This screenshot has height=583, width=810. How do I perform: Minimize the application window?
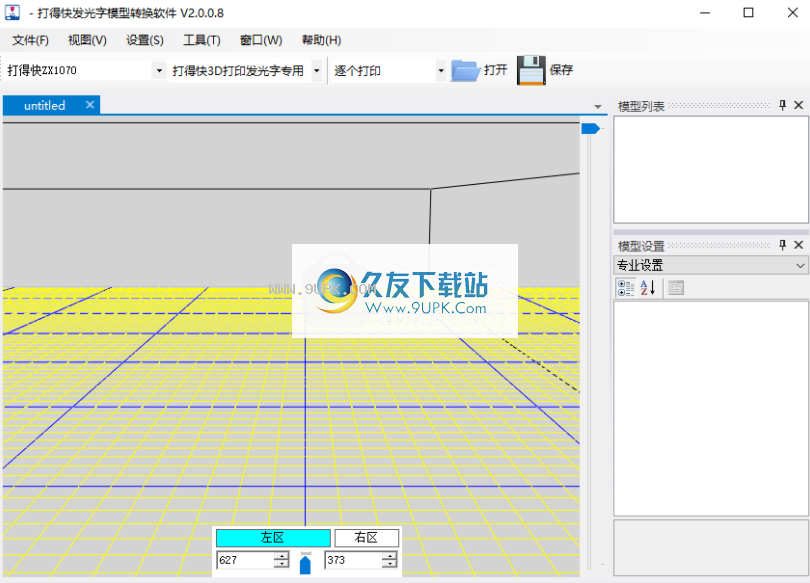click(705, 13)
